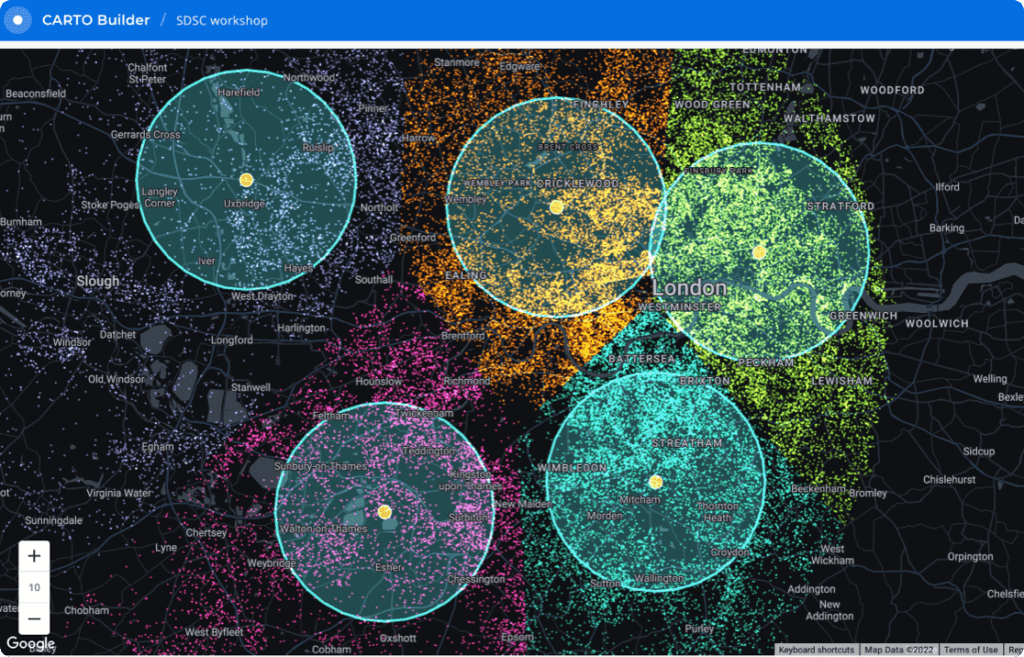Click the Richmond label
1024x657 pixels.
click(x=467, y=381)
